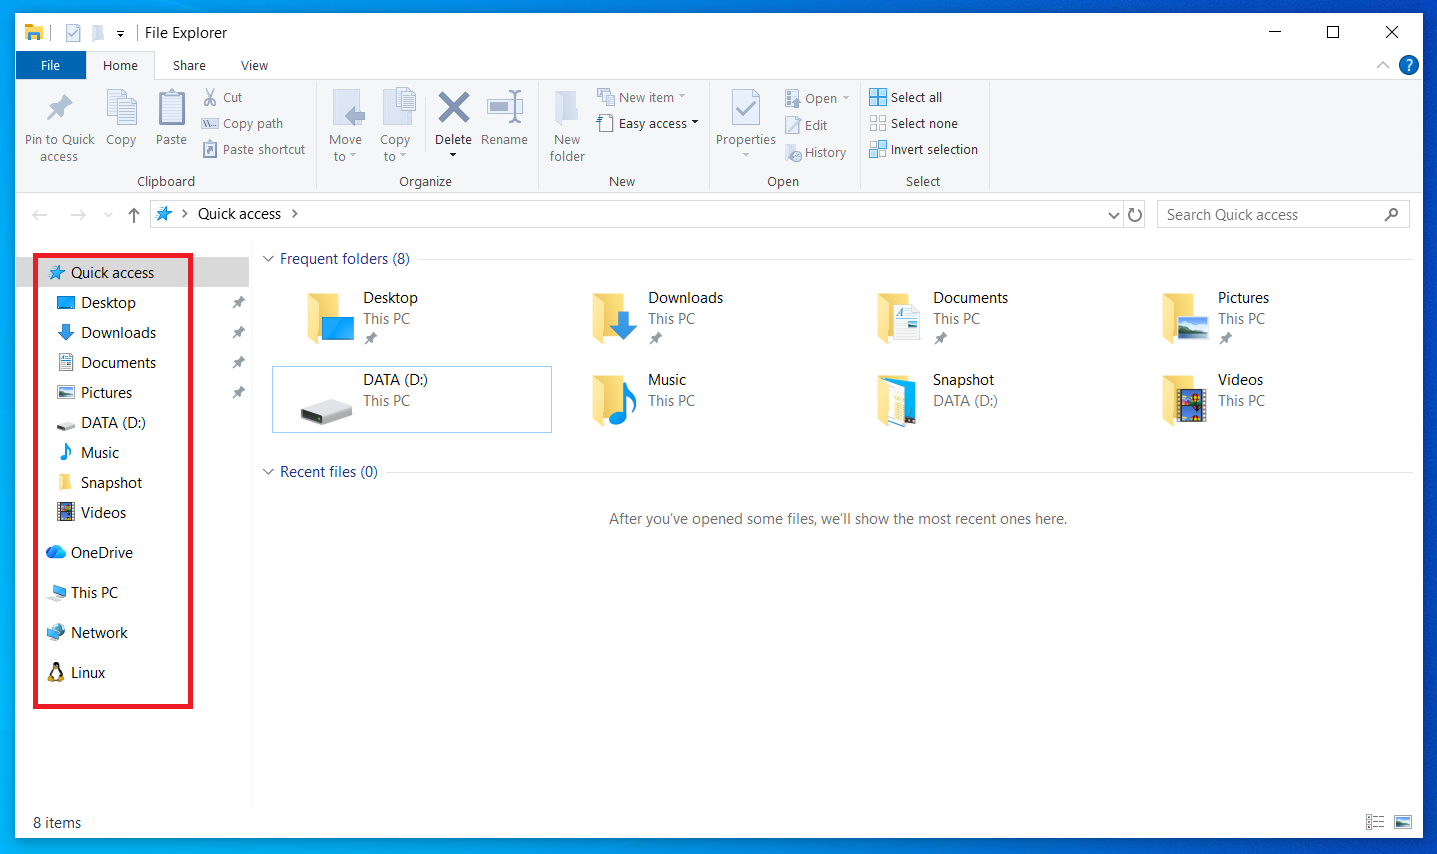Viewport: 1437px width, 854px height.
Task: Click Select all in ribbon
Action: 906,97
